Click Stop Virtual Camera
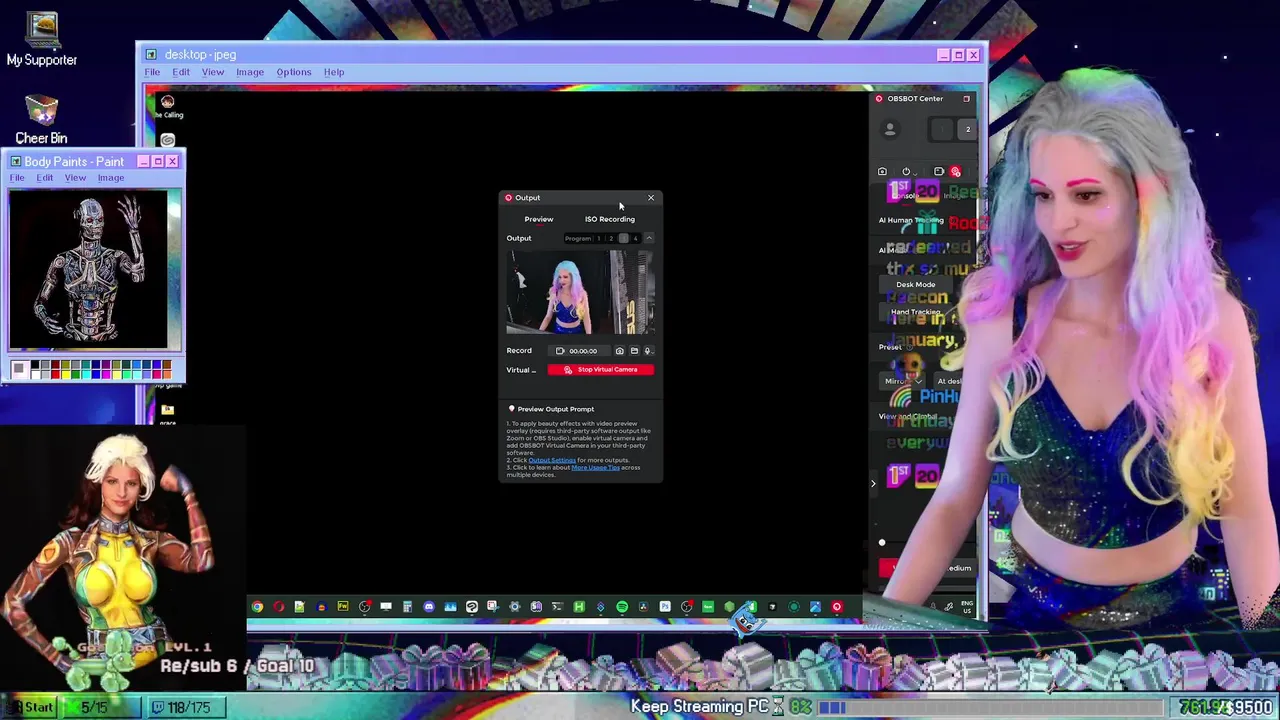 click(x=600, y=370)
